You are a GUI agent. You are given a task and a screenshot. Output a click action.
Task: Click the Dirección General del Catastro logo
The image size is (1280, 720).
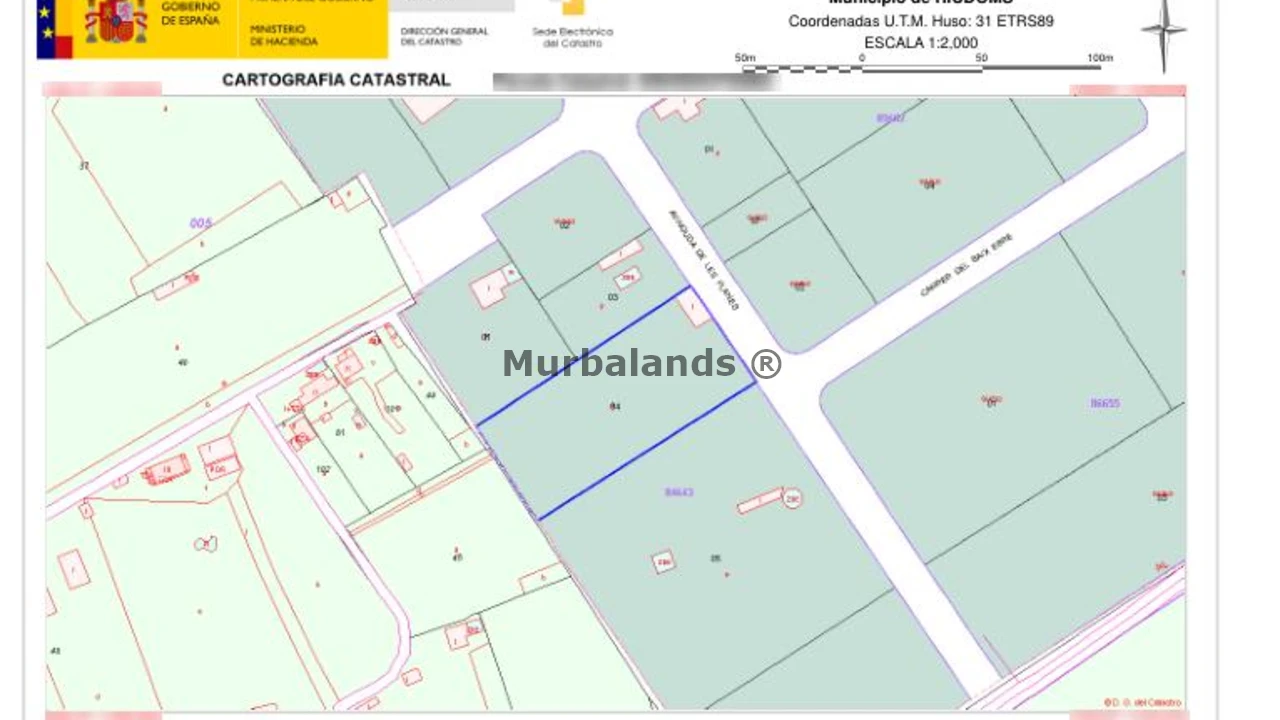[444, 36]
